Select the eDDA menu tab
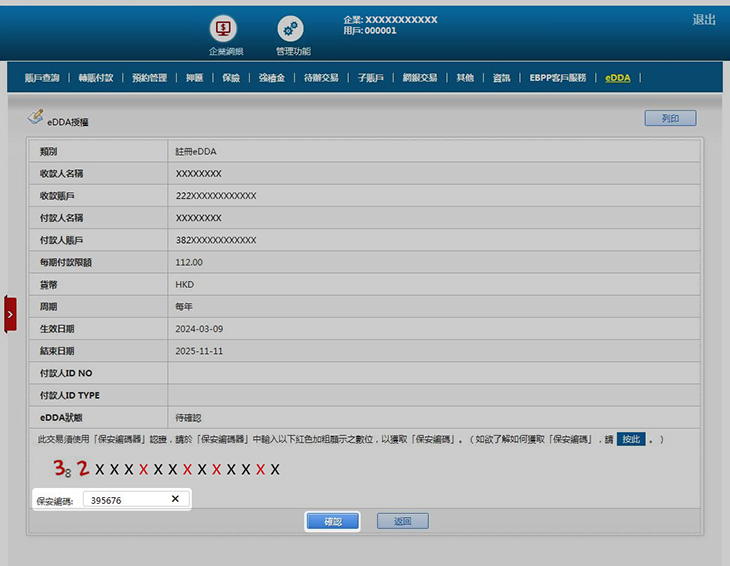The image size is (730, 566). pyautogui.click(x=617, y=77)
